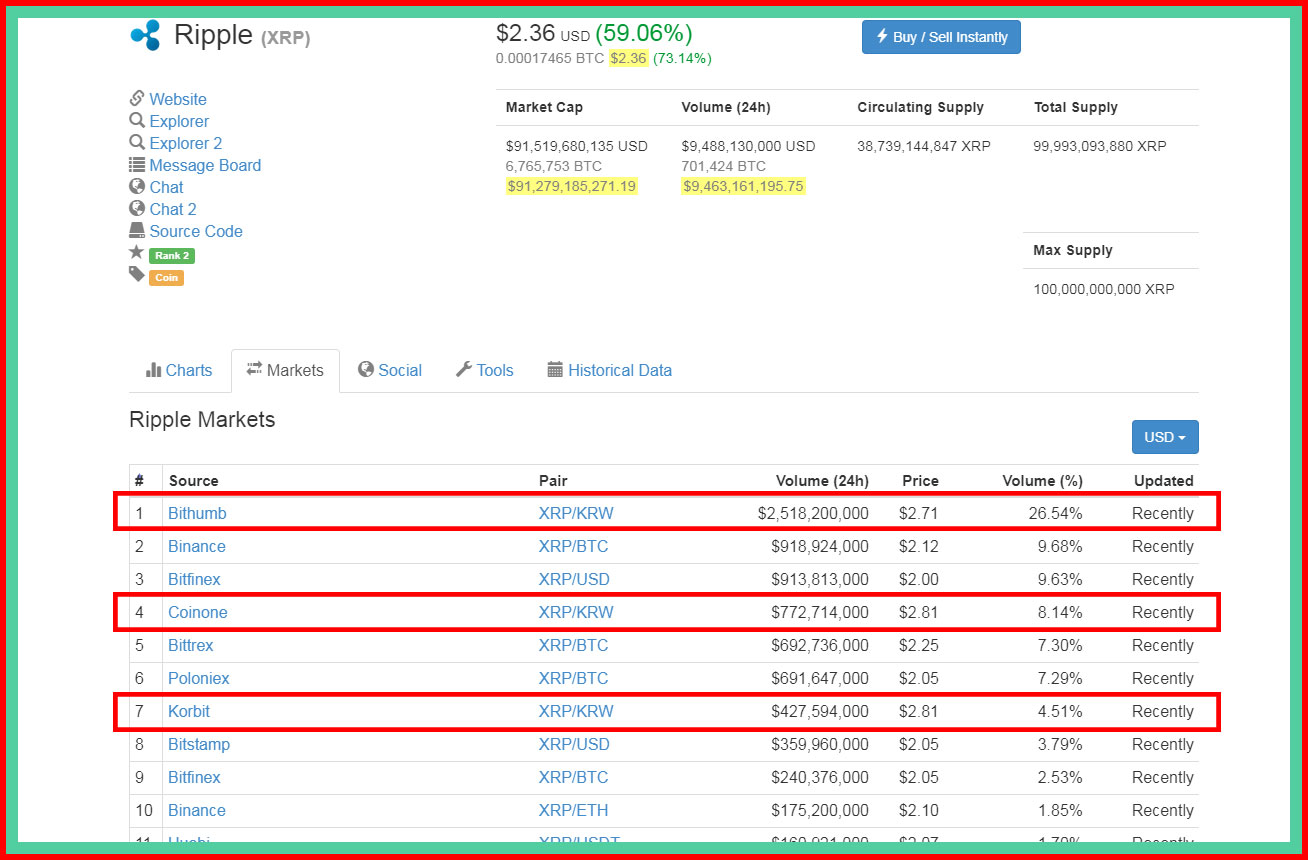The width and height of the screenshot is (1308, 860).
Task: Open the Historical Data tab
Action: pos(609,370)
